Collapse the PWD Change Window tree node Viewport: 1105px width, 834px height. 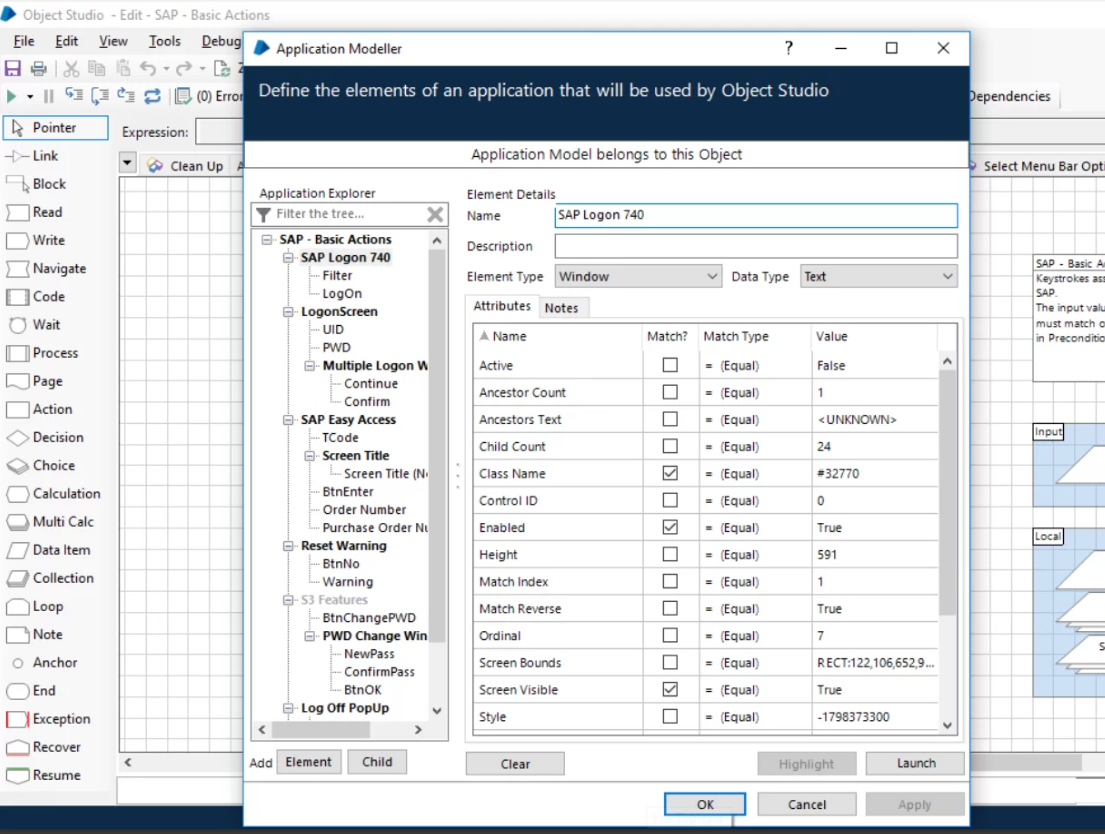pyautogui.click(x=310, y=636)
